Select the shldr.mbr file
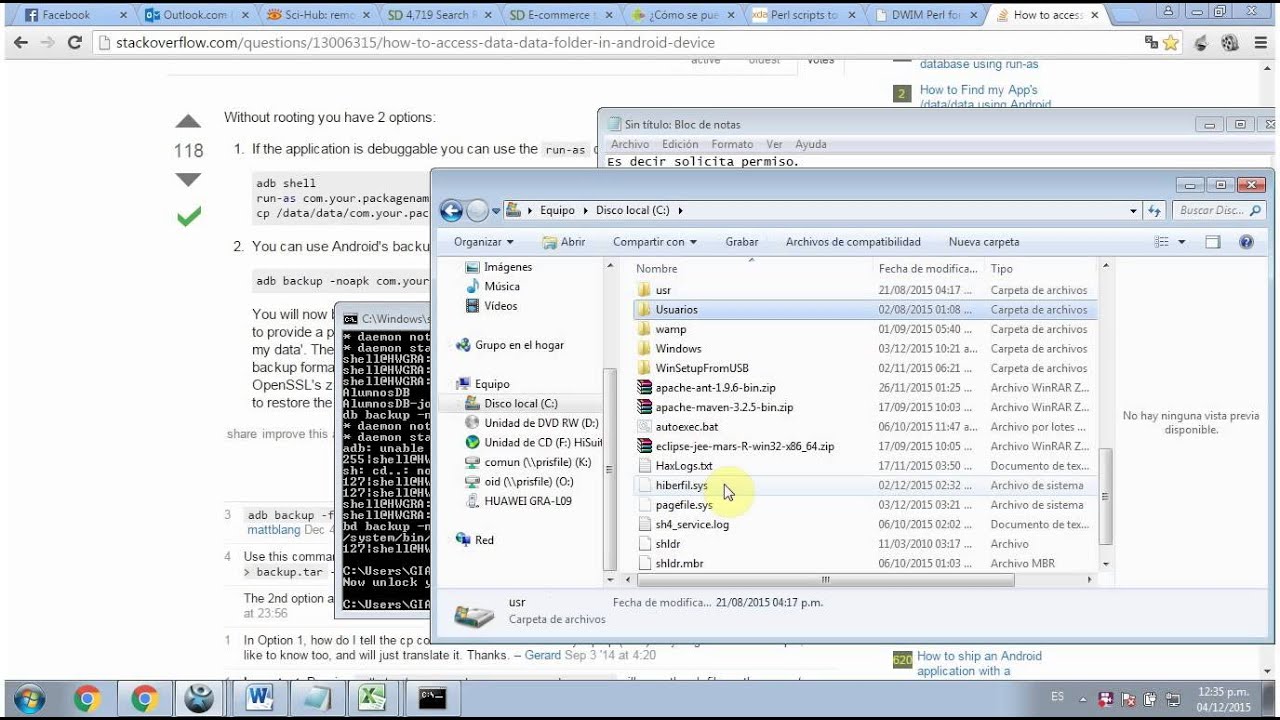 coord(866,563)
